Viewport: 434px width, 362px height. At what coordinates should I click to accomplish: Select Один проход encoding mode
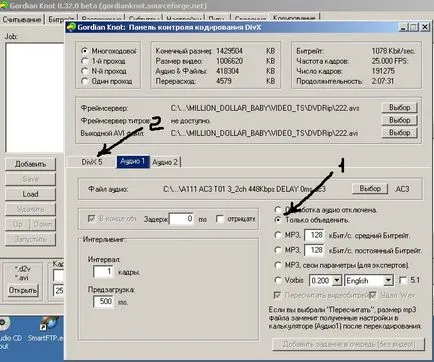pyautogui.click(x=85, y=81)
